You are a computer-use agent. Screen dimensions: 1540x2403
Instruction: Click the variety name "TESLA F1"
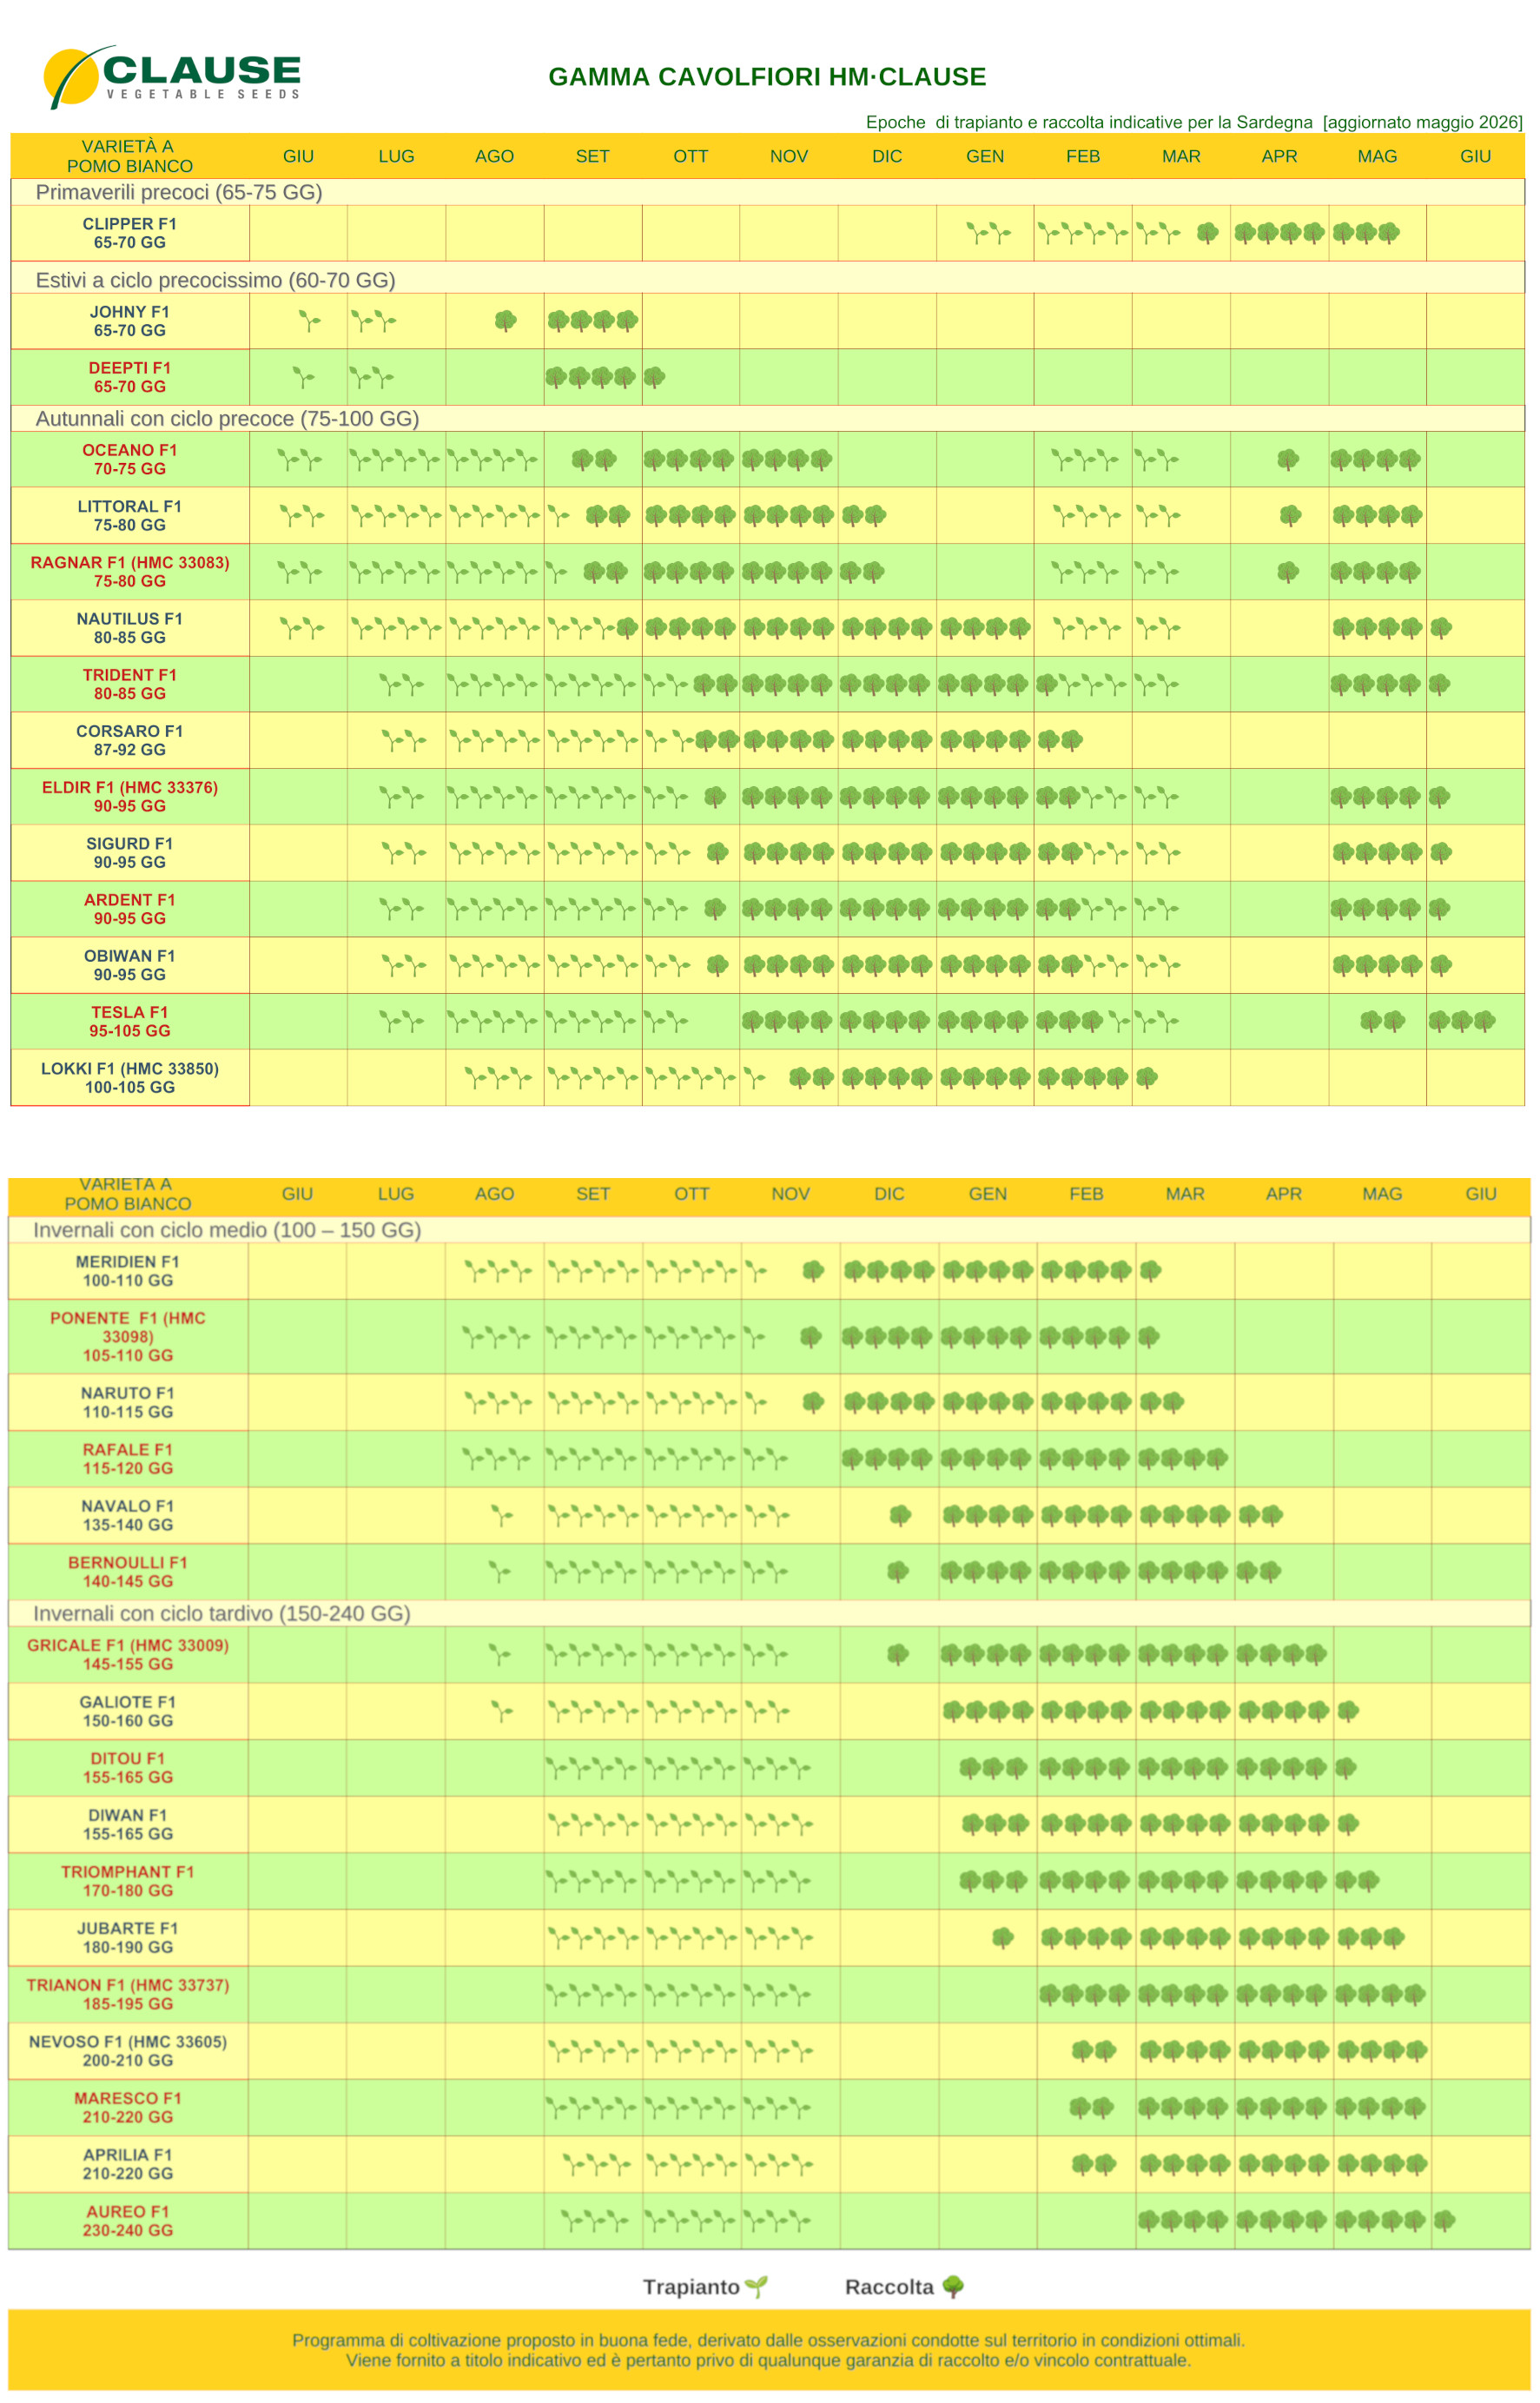click(130, 1012)
